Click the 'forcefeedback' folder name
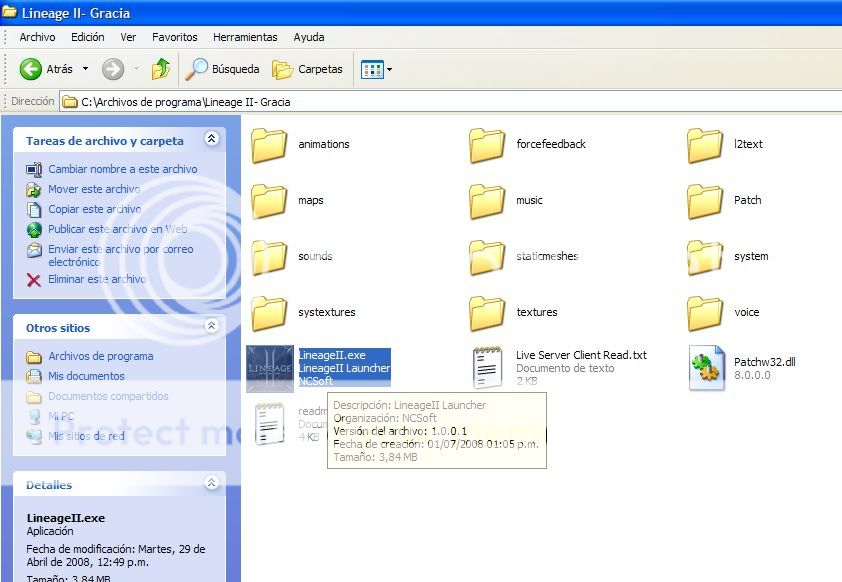 (551, 144)
